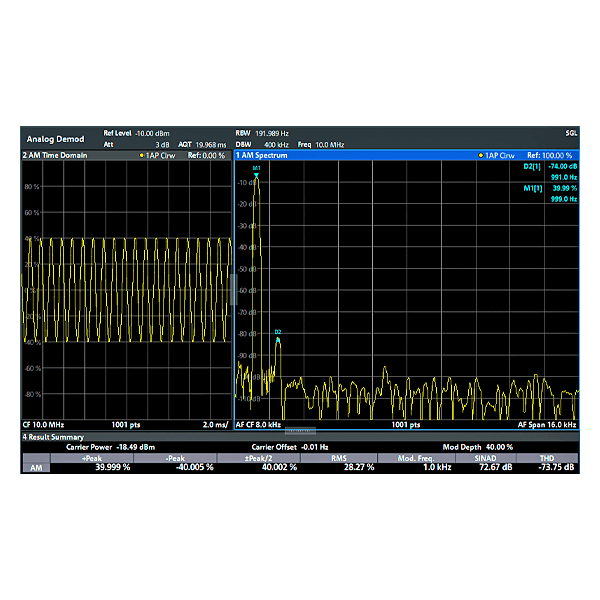Click the RBW 191.989 Hz setting
600x600 pixels.
(x=262, y=133)
